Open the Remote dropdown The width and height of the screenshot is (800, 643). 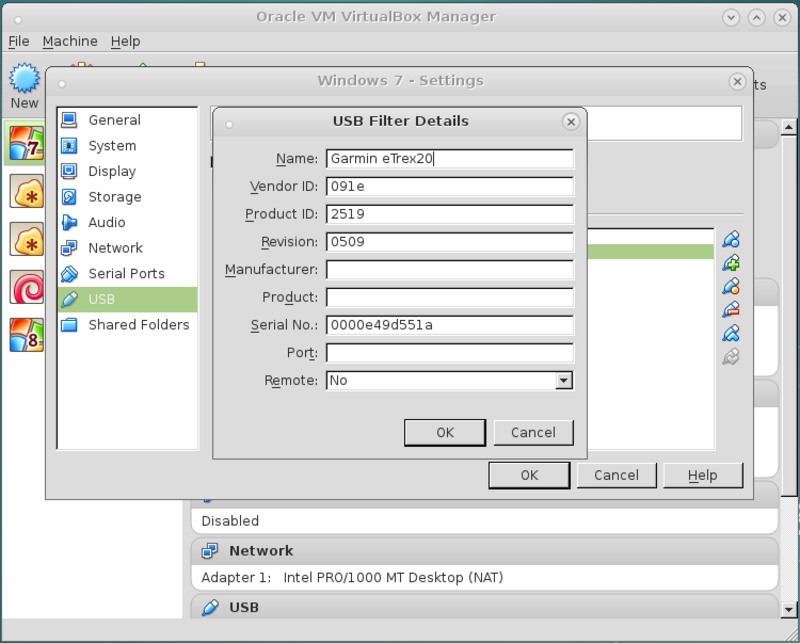point(449,380)
